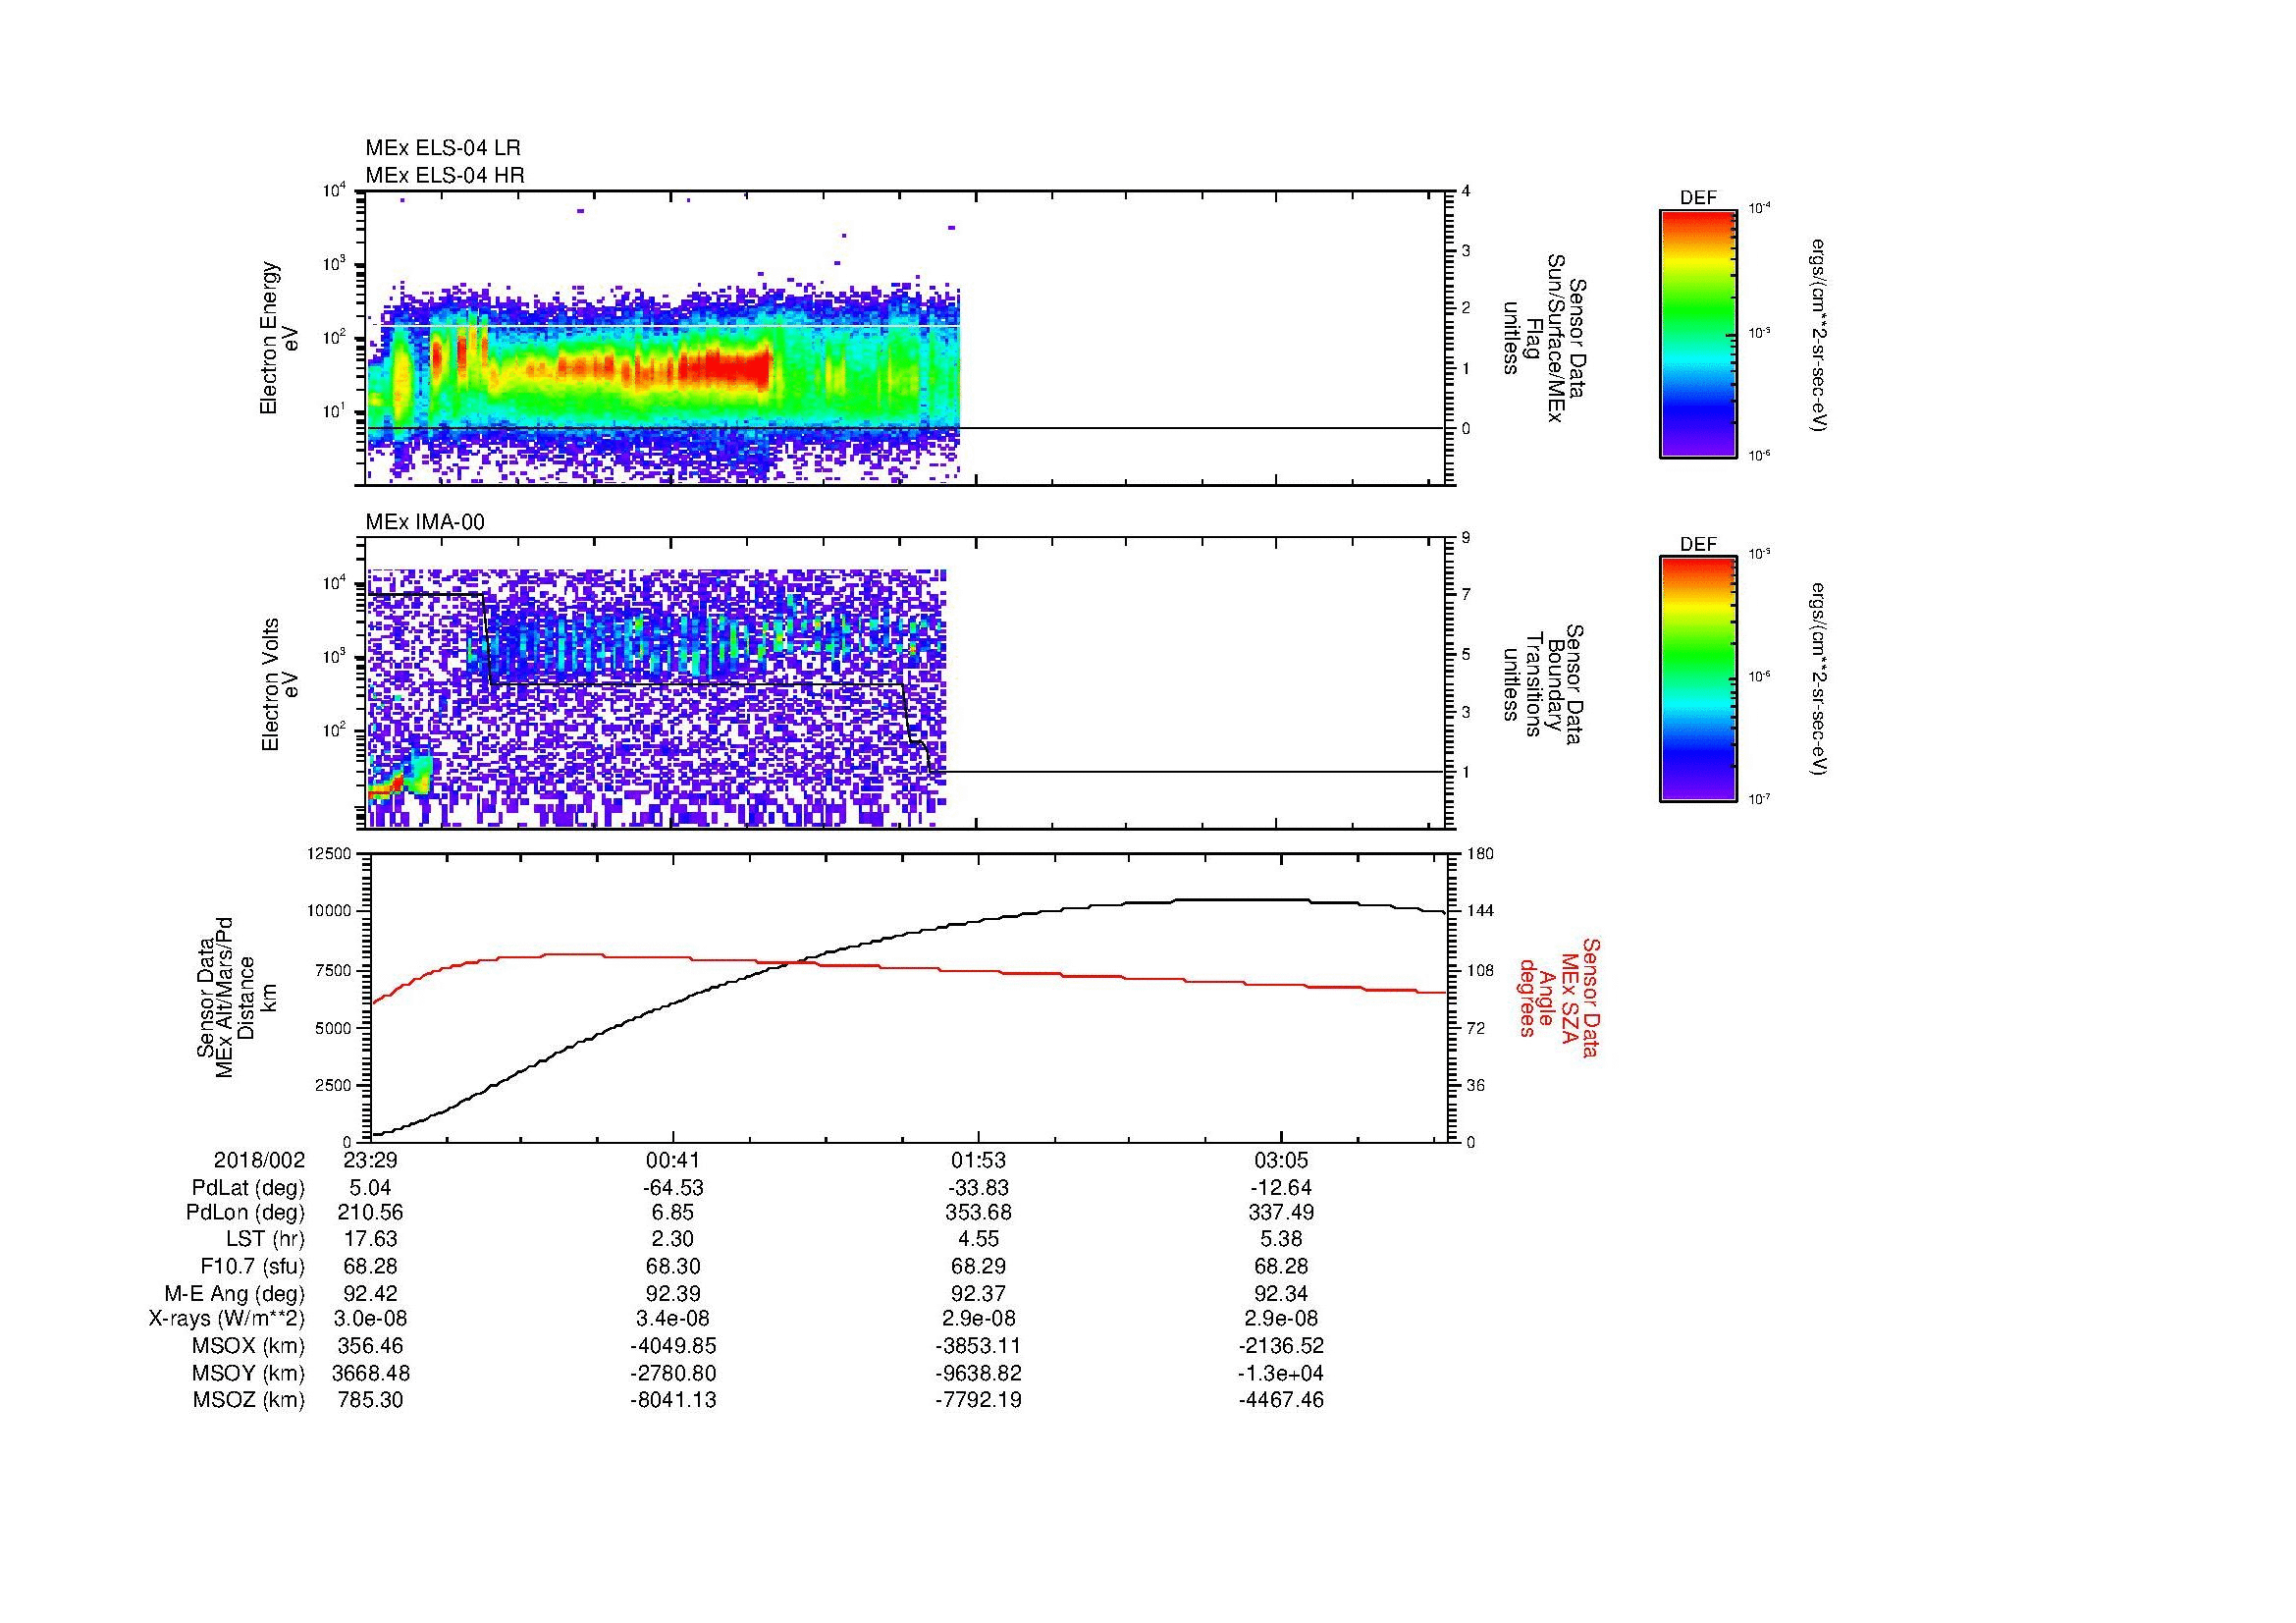Click the LST value '5.38'
Viewport: 2296px width, 1623px height.
point(1281,1240)
